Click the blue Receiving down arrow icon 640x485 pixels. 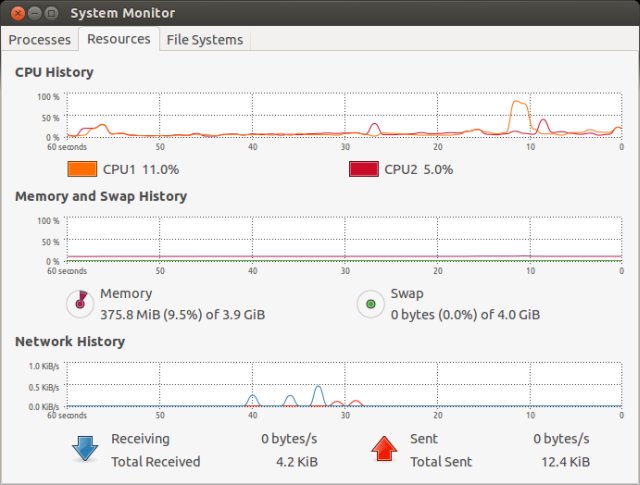pos(84,449)
